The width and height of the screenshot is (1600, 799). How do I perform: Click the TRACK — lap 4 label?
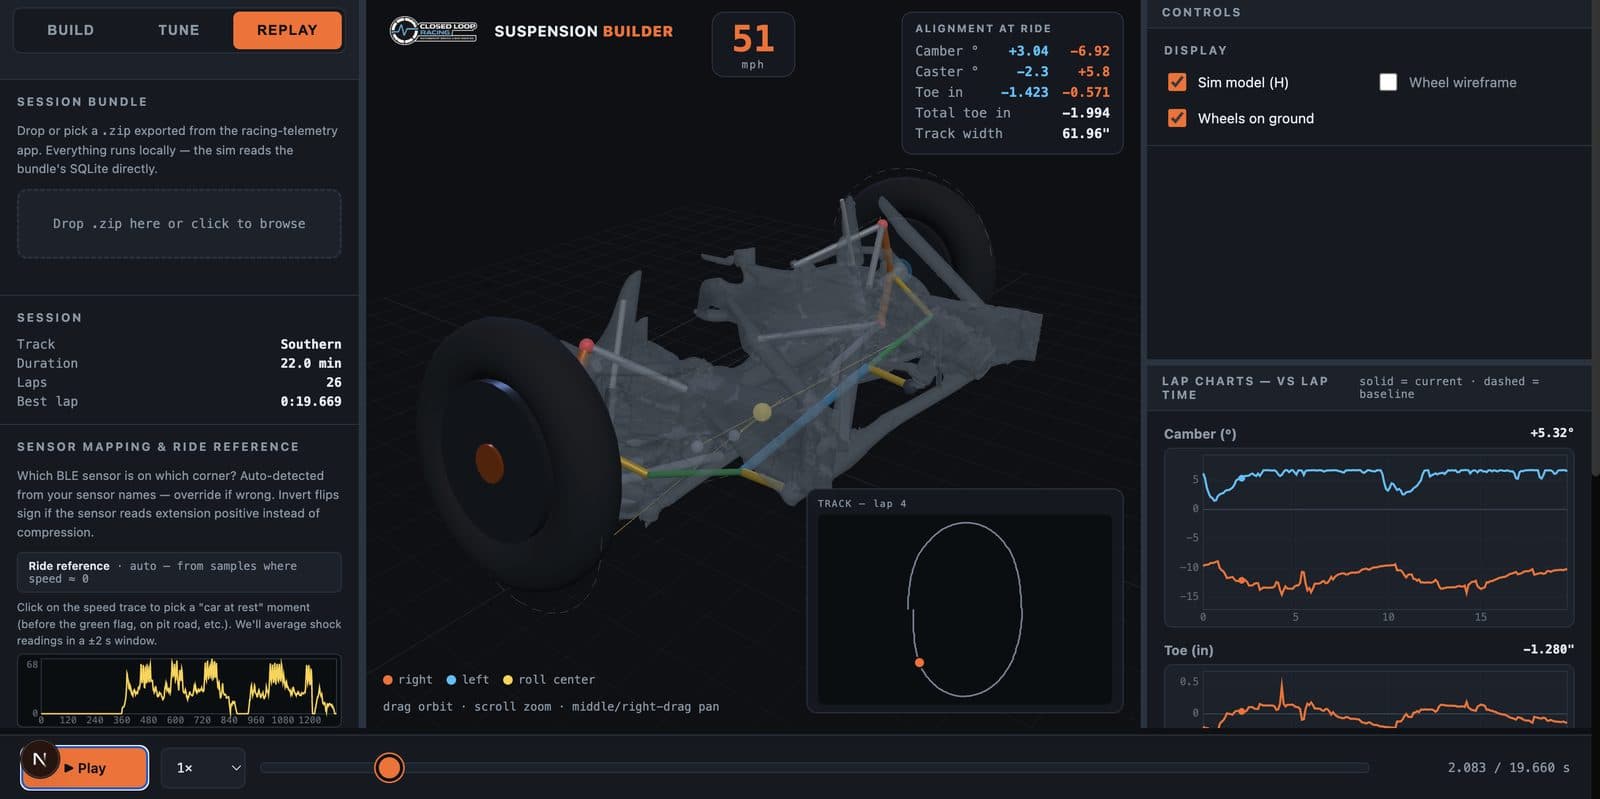point(862,504)
